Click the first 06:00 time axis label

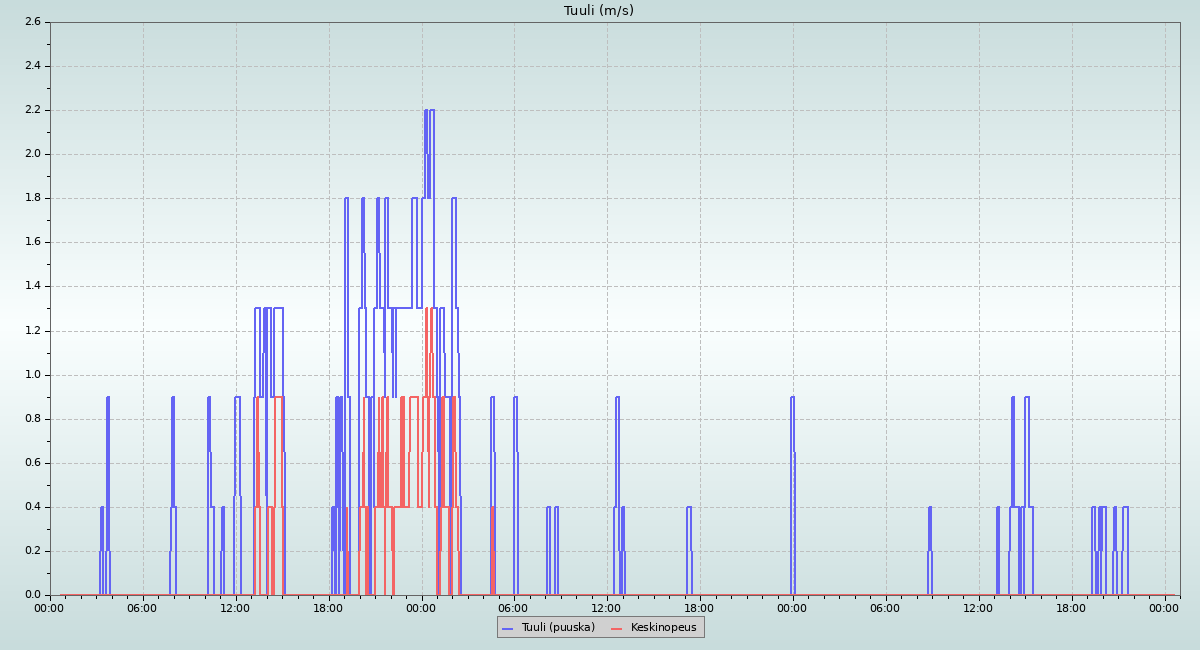pos(142,608)
